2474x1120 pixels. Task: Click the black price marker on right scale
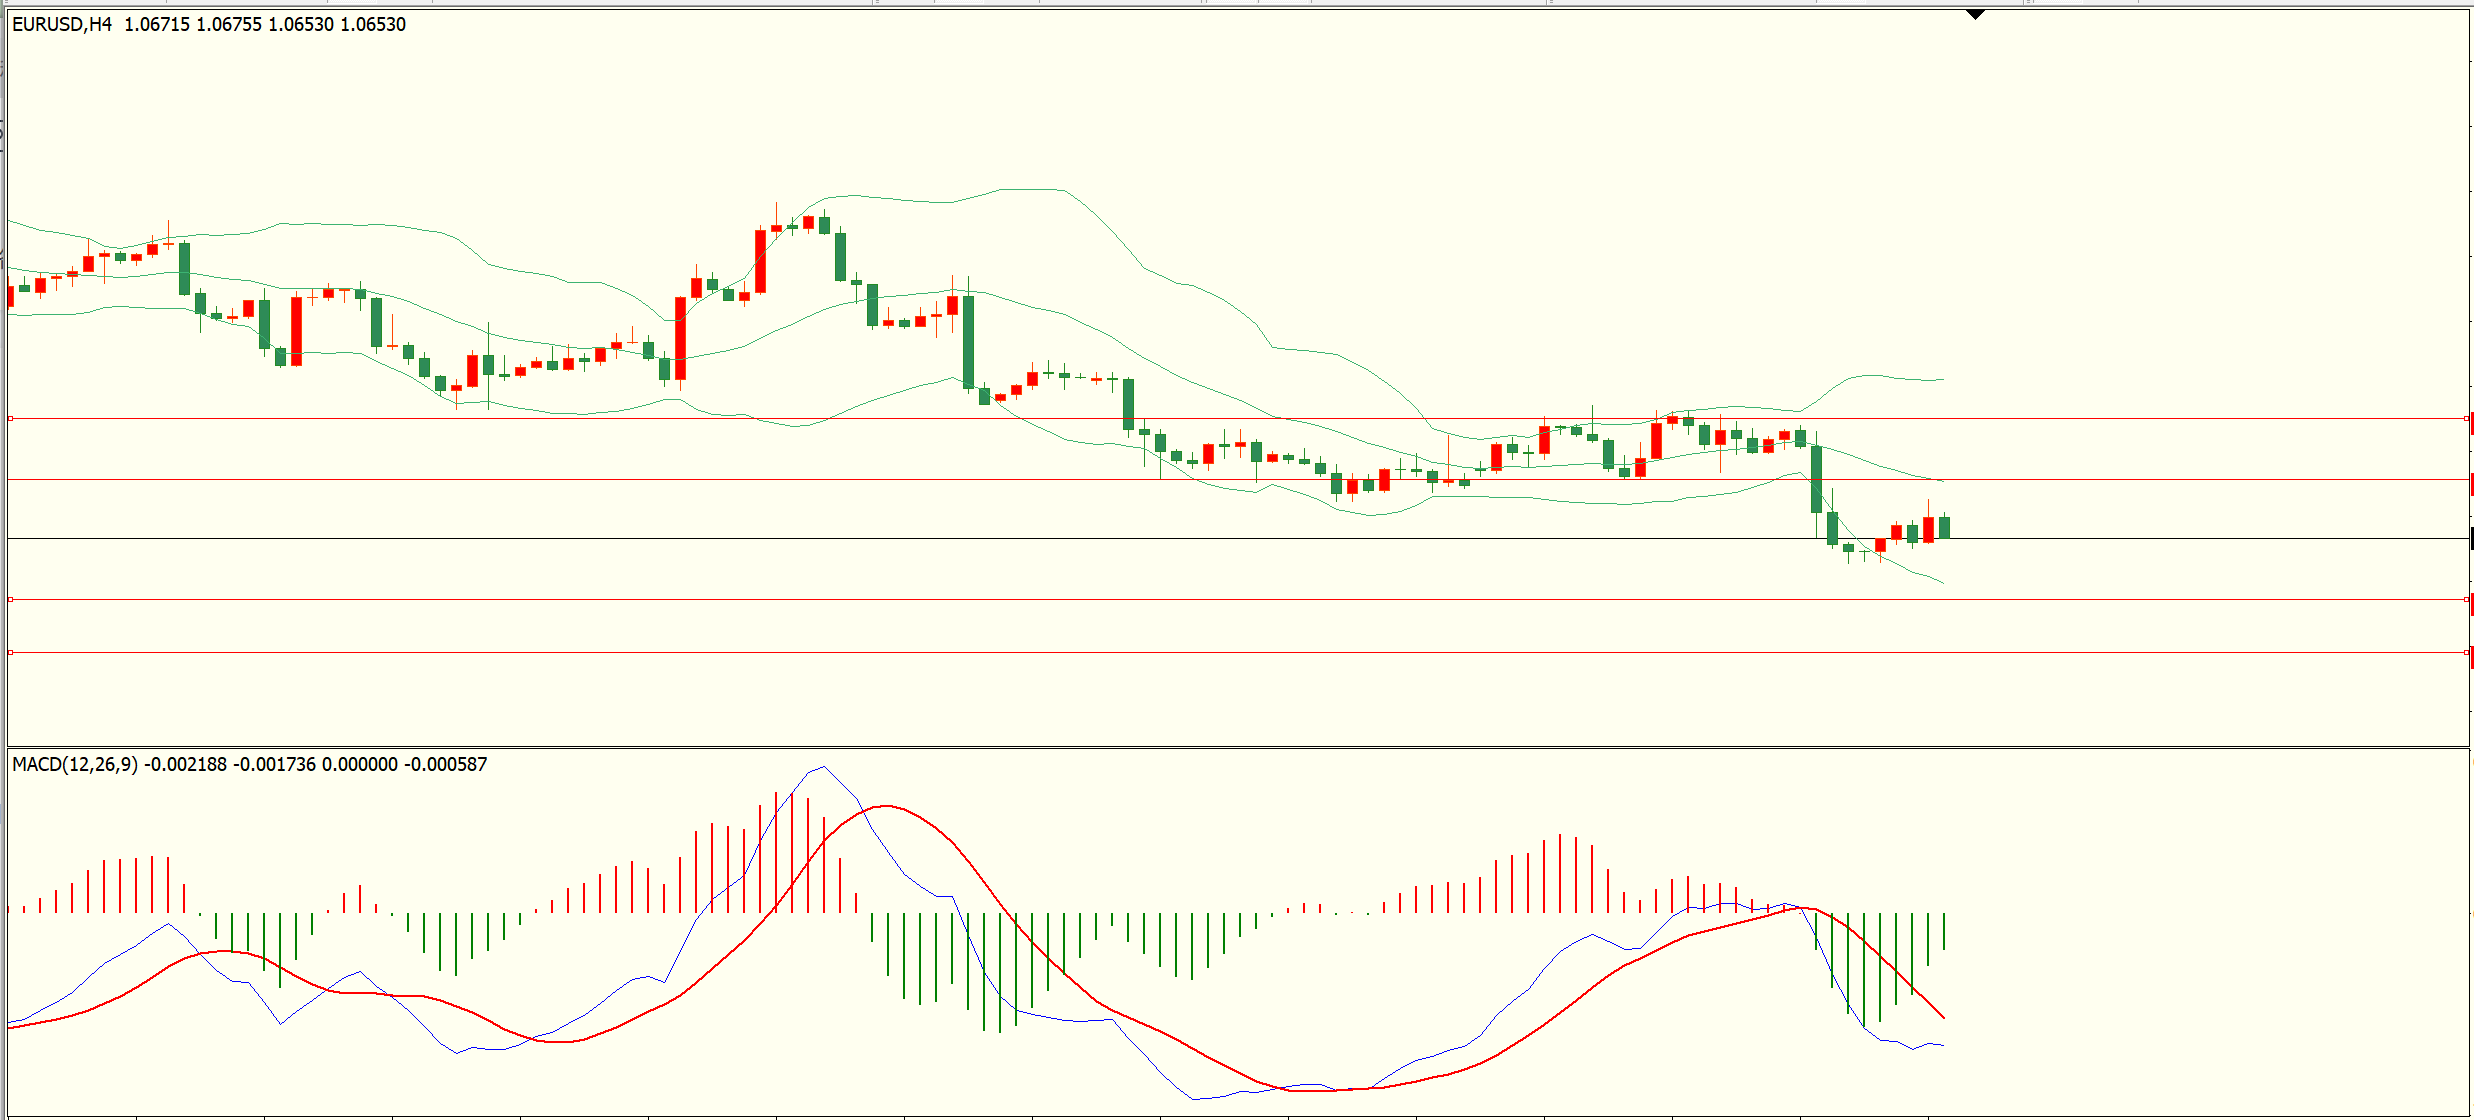[2471, 539]
